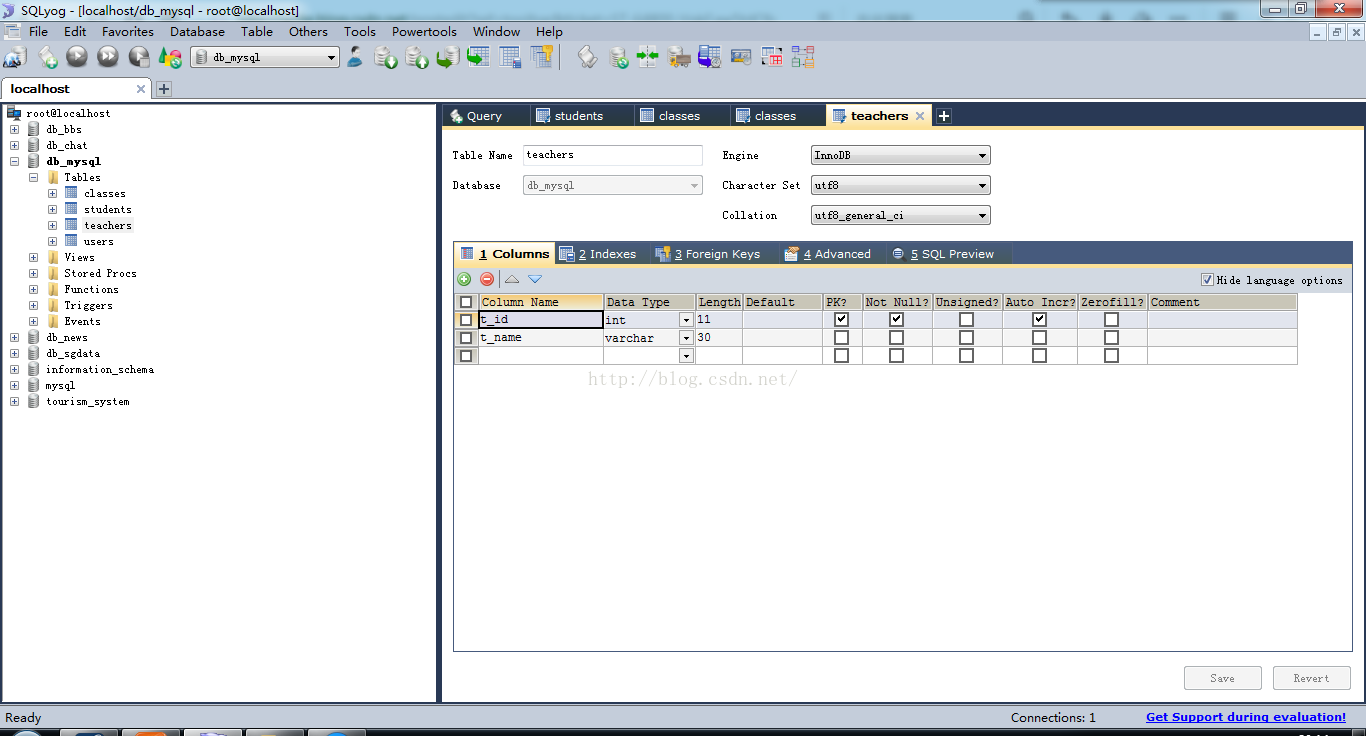Select the t_name row checkbox
The height and width of the screenshot is (736, 1366).
(466, 338)
